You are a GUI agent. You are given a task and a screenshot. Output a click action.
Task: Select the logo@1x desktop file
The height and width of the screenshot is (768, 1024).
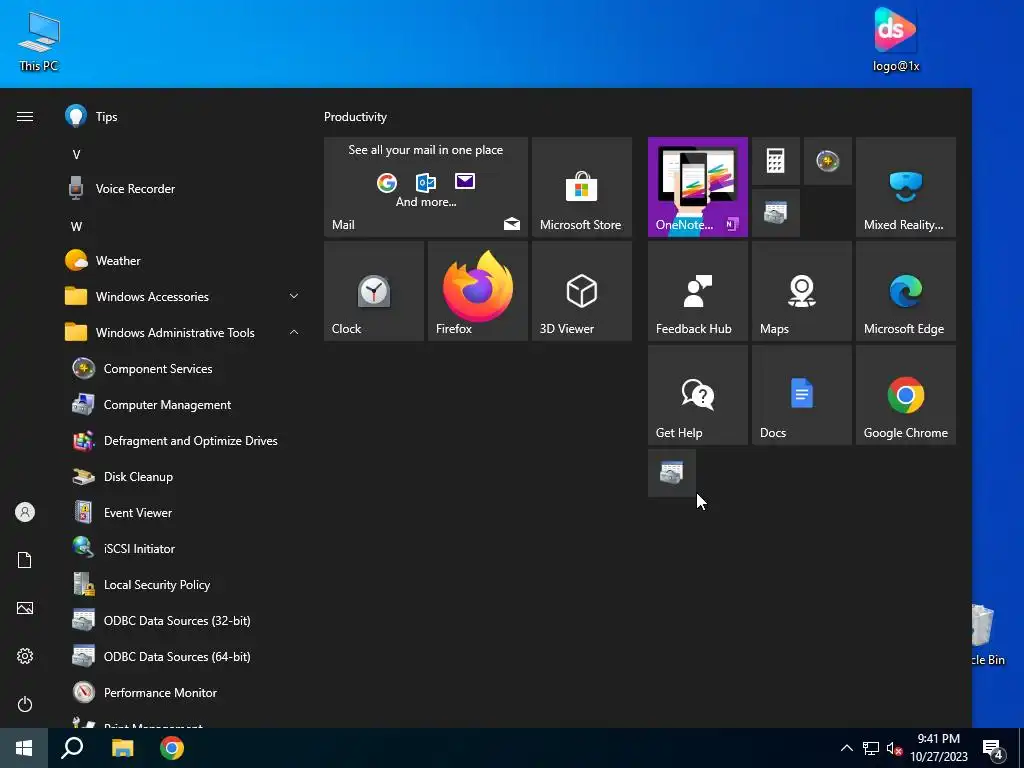pos(896,39)
